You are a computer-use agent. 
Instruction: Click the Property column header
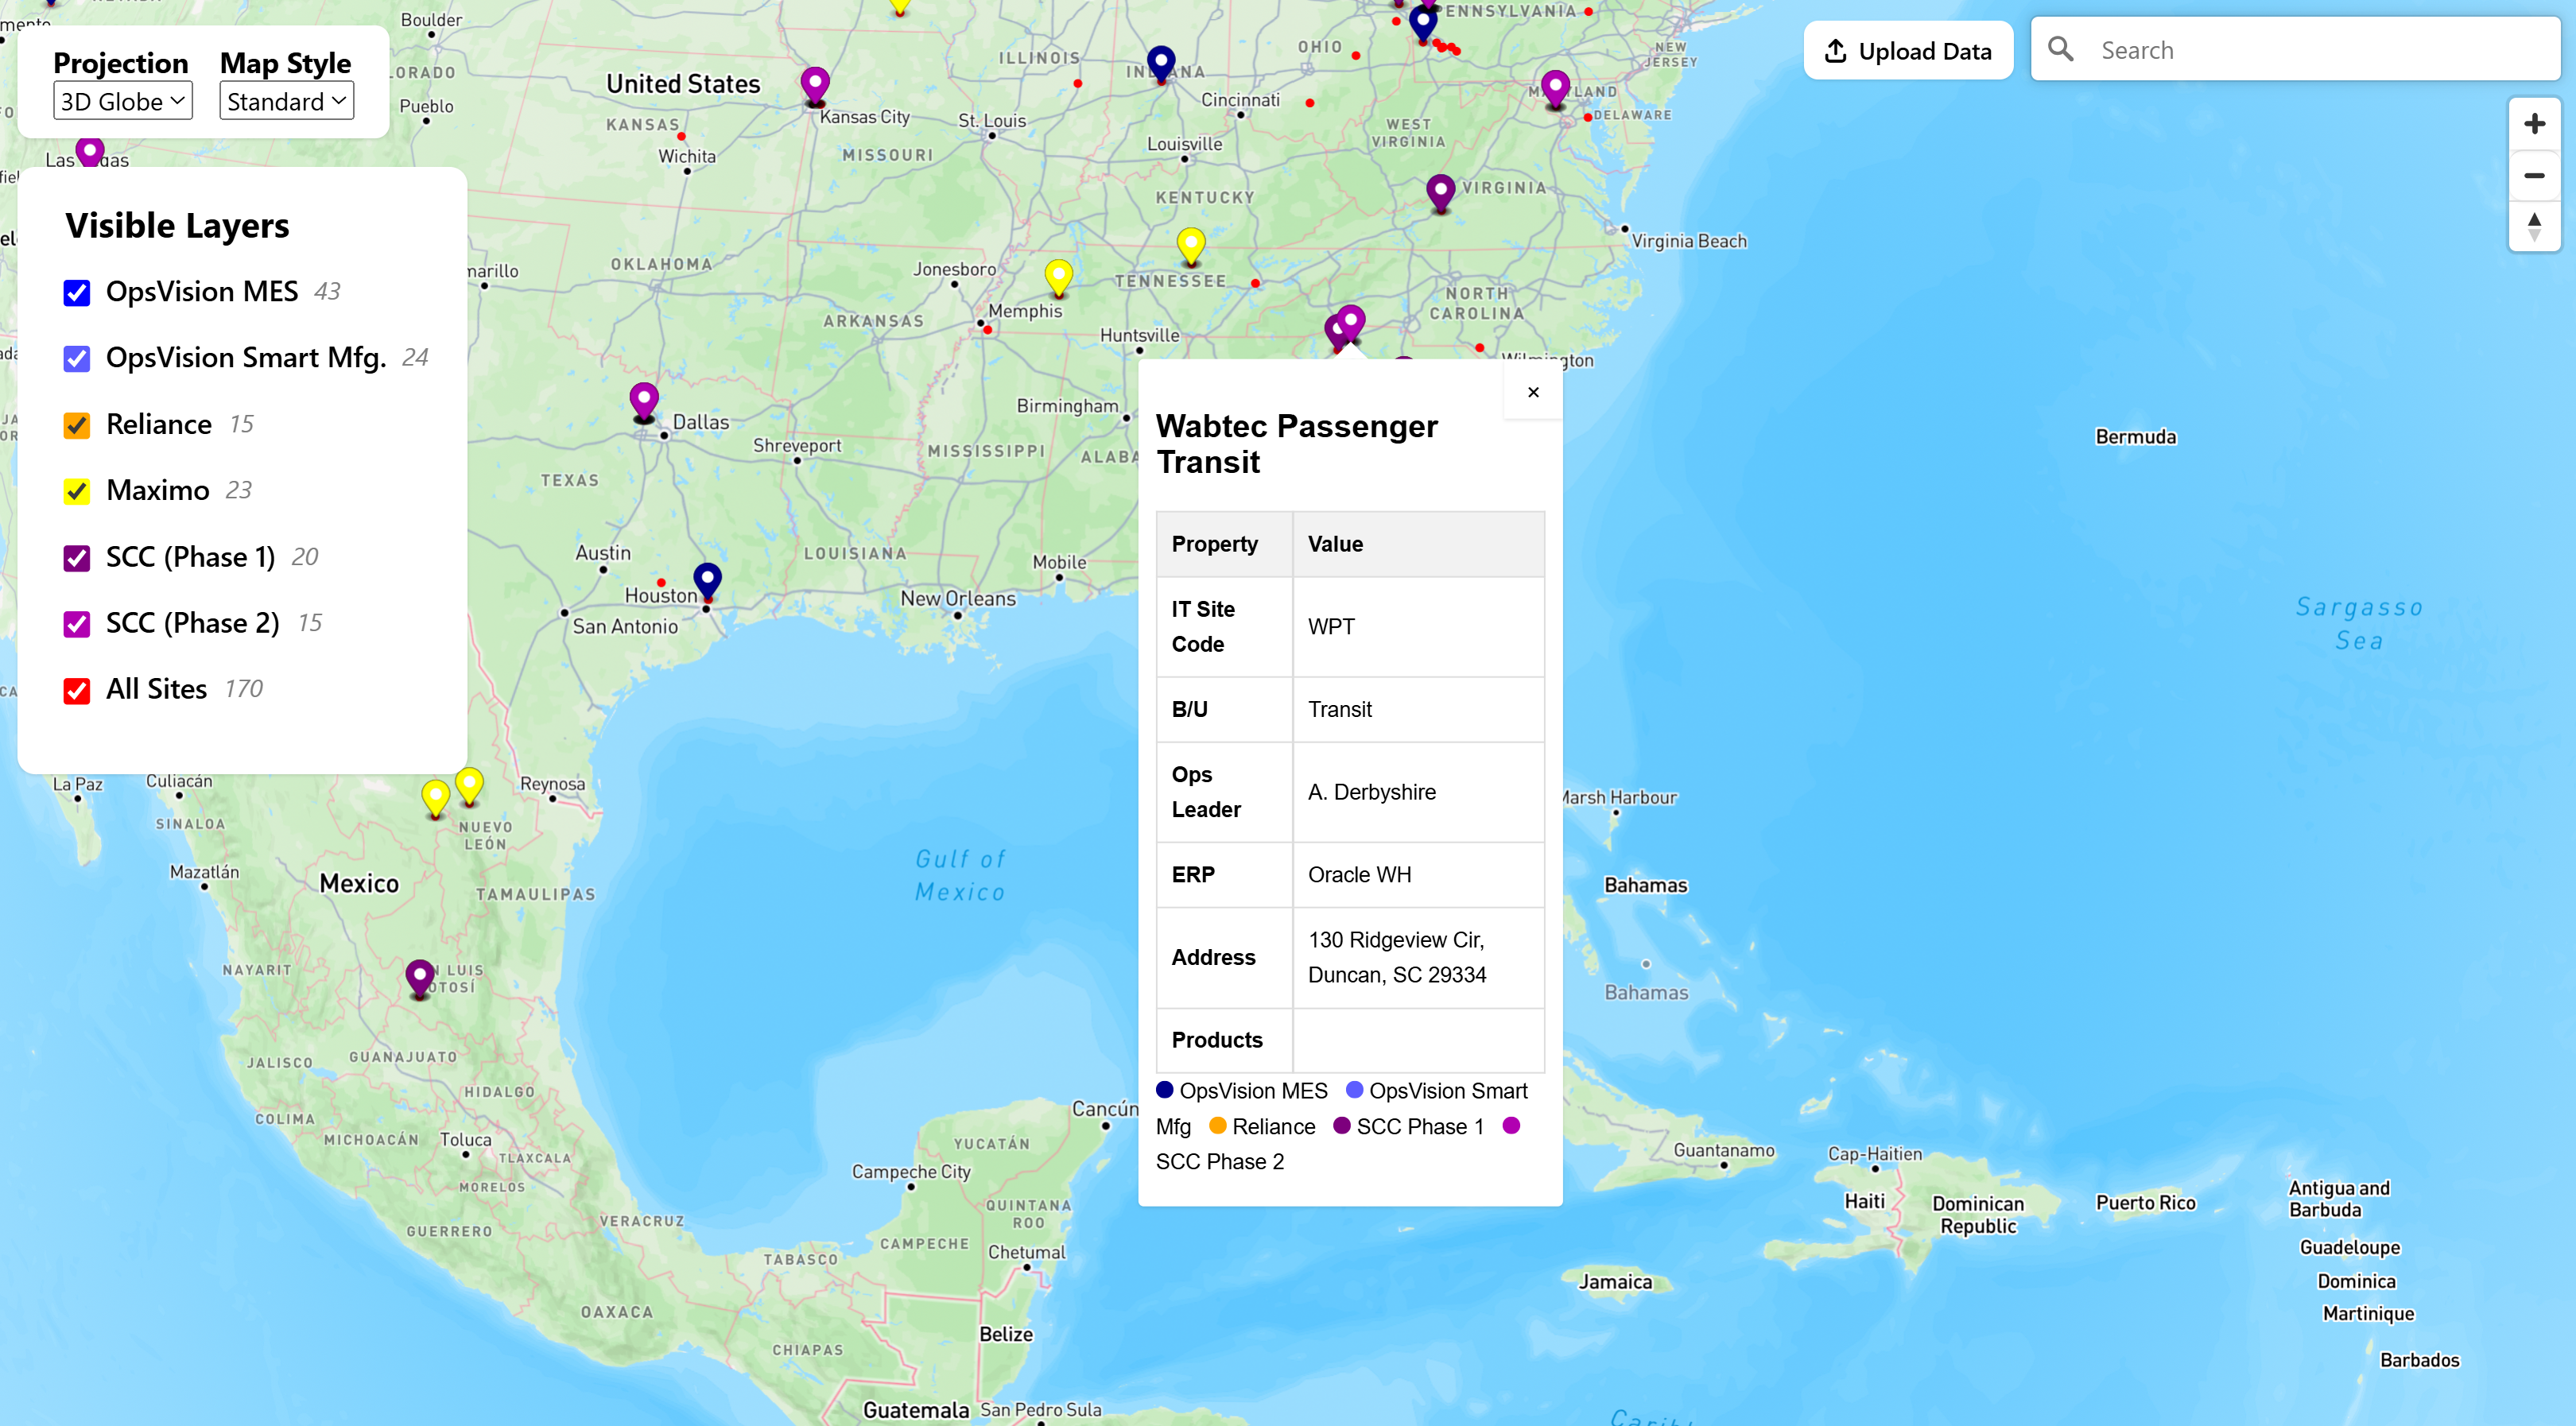click(x=1224, y=544)
